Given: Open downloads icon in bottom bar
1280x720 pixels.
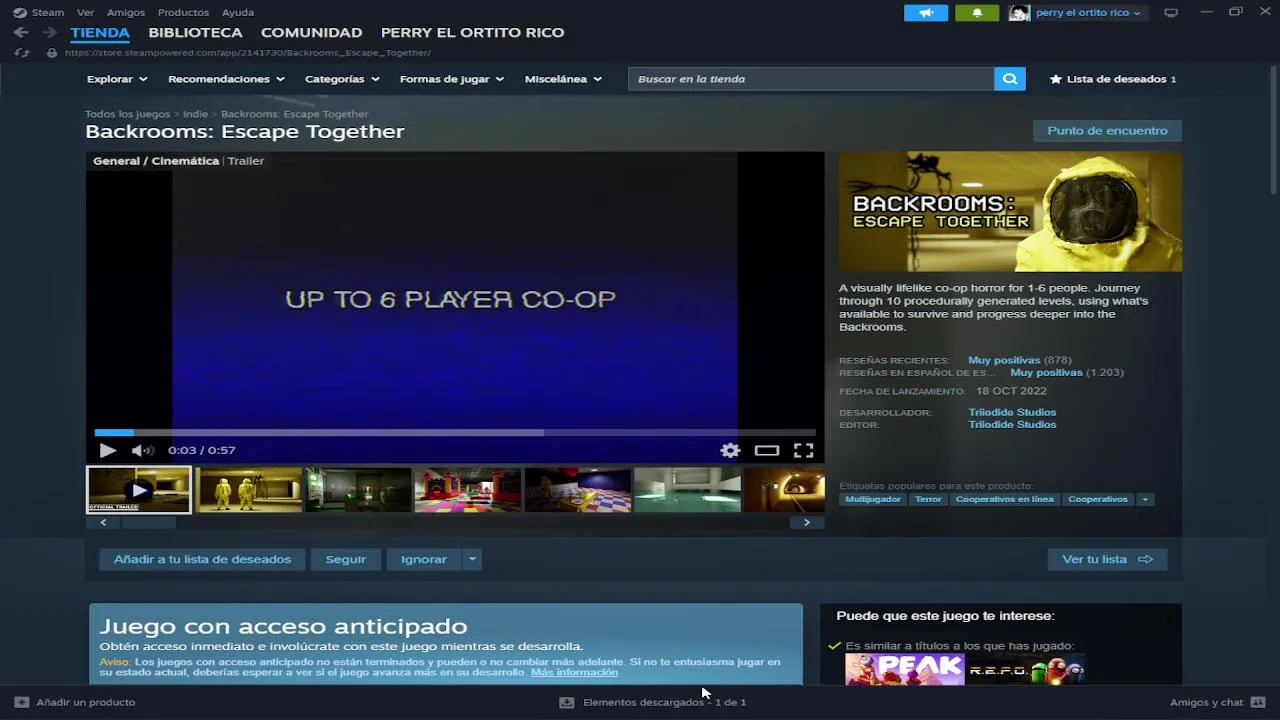Looking at the screenshot, I should click(567, 702).
